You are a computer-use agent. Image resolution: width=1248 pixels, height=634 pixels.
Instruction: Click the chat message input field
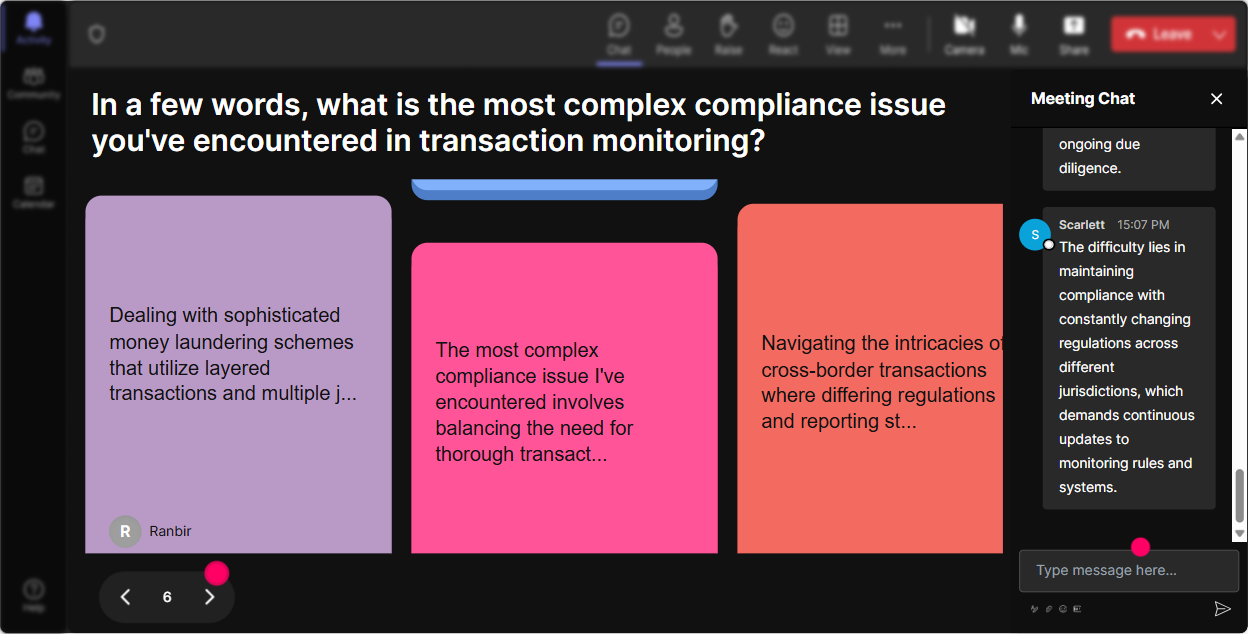1128,571
